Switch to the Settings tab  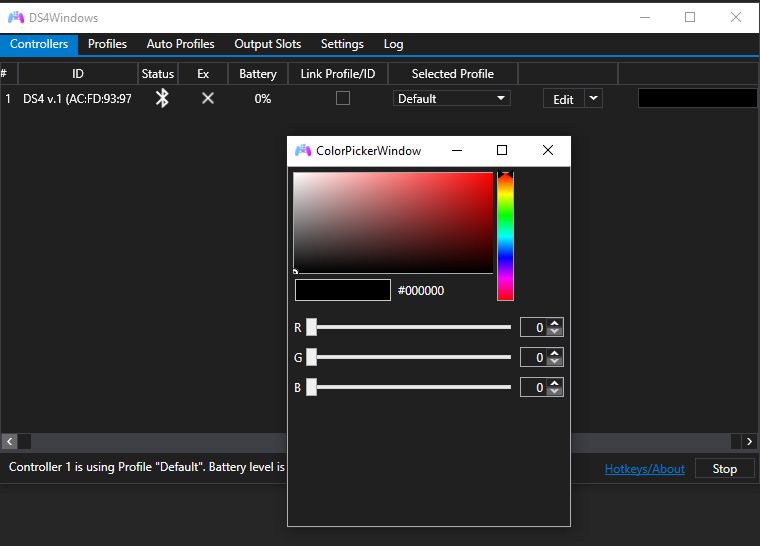click(x=342, y=44)
